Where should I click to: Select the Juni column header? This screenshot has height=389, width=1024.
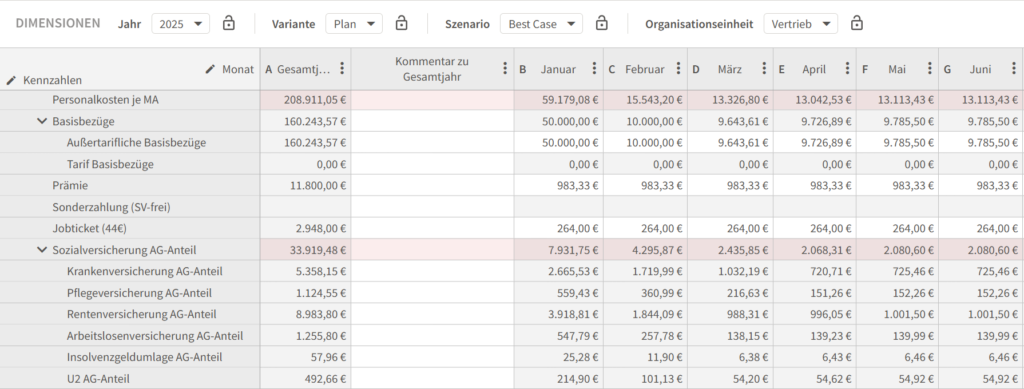coord(980,69)
